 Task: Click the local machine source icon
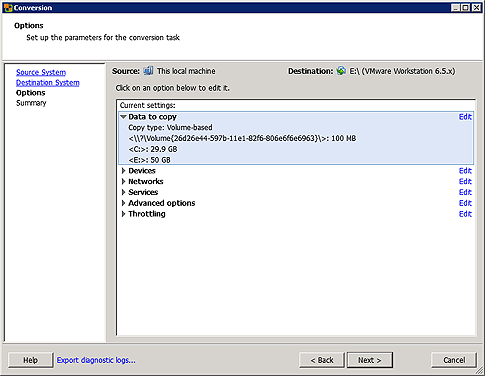coord(148,71)
